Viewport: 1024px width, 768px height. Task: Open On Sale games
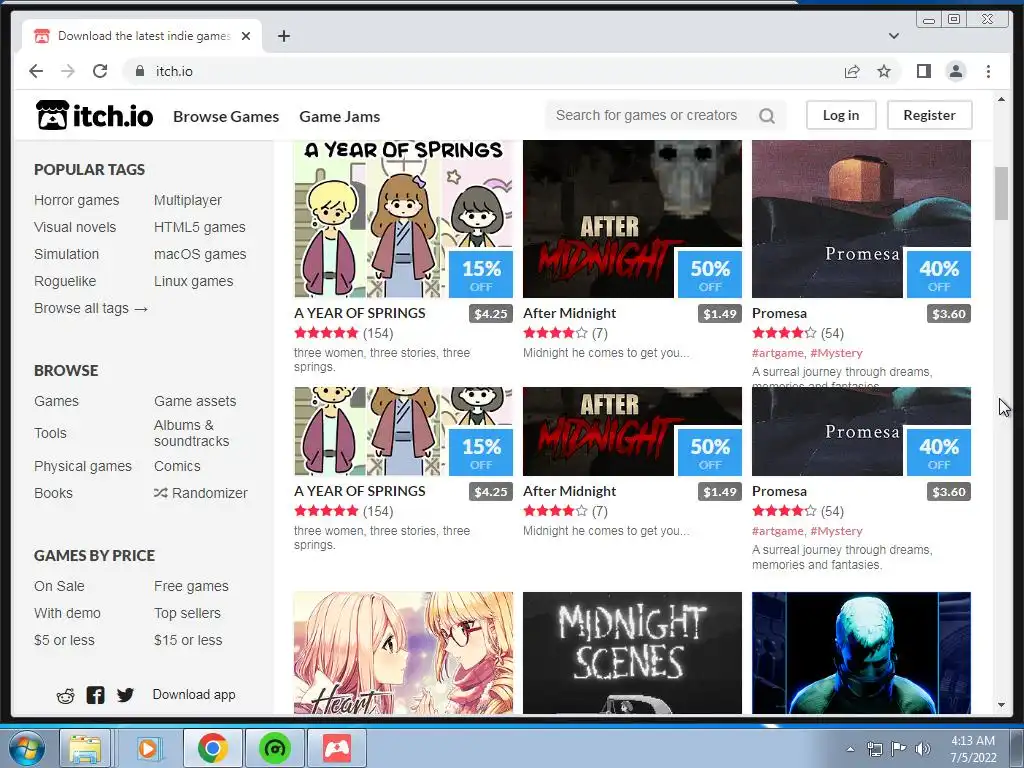coord(59,586)
